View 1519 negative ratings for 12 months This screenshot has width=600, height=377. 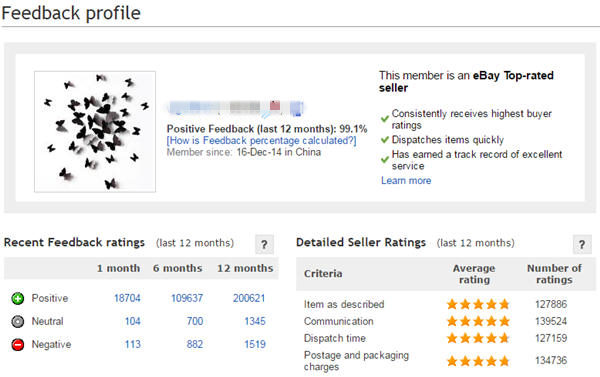click(x=255, y=344)
